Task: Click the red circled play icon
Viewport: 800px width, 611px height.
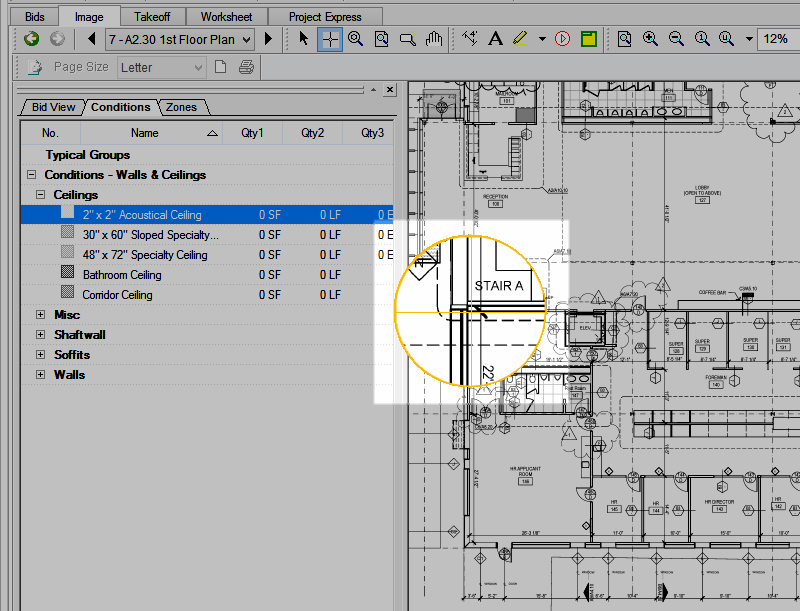Action: (x=562, y=39)
